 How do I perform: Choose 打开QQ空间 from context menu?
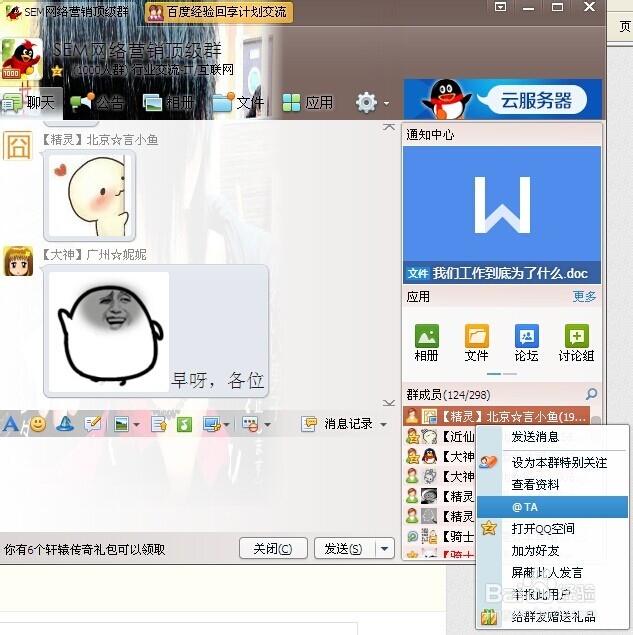point(553,528)
